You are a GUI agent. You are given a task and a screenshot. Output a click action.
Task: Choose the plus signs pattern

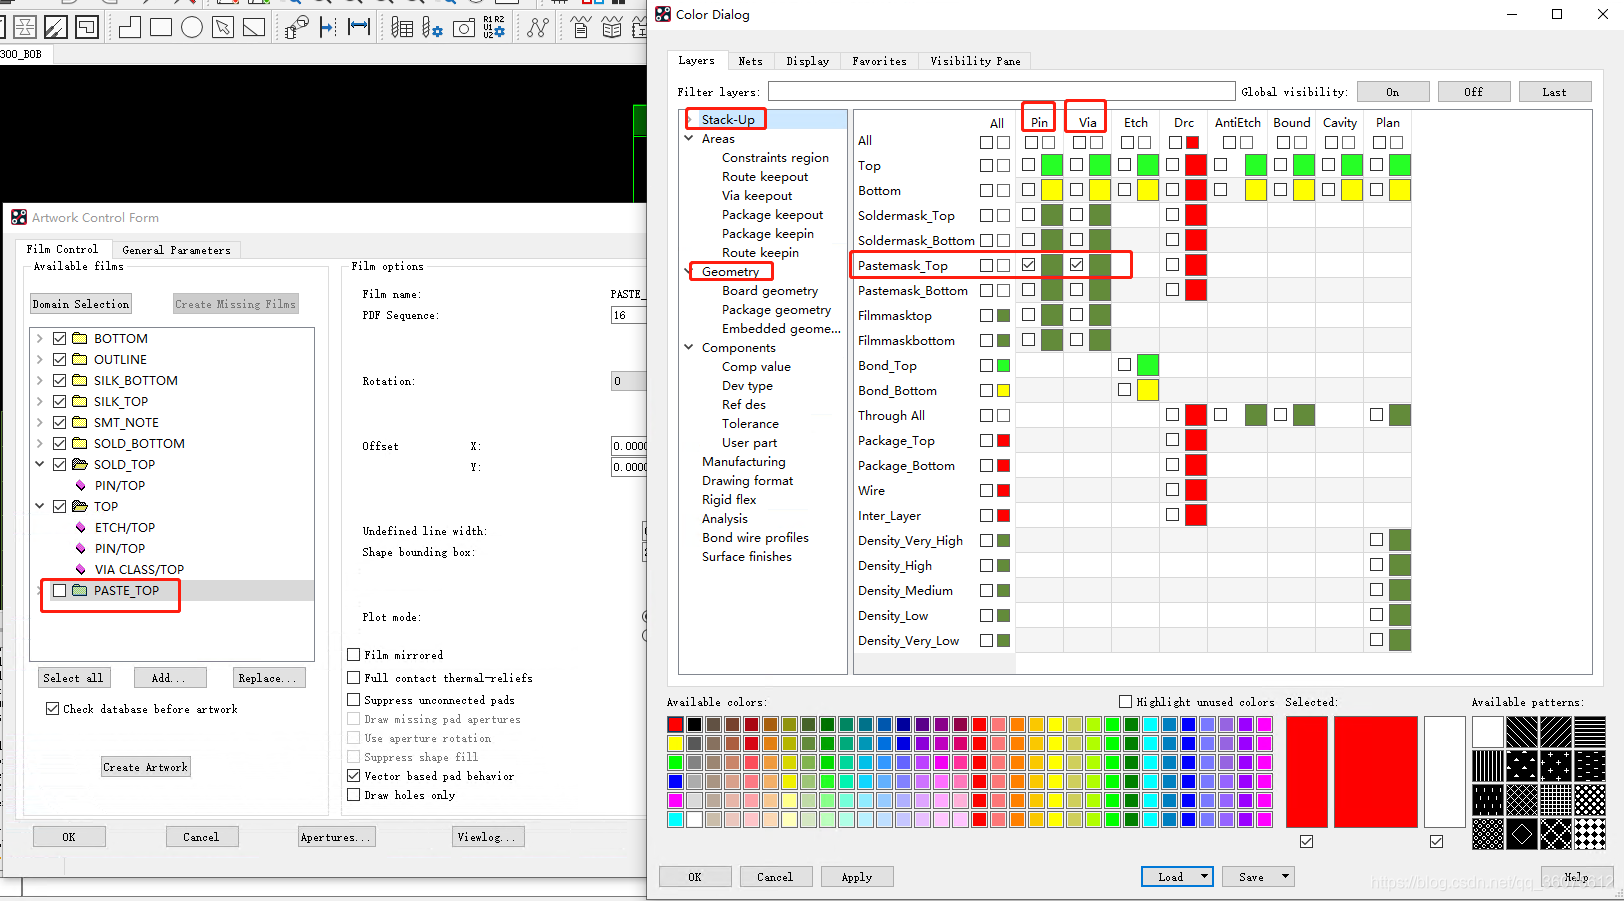1555,766
